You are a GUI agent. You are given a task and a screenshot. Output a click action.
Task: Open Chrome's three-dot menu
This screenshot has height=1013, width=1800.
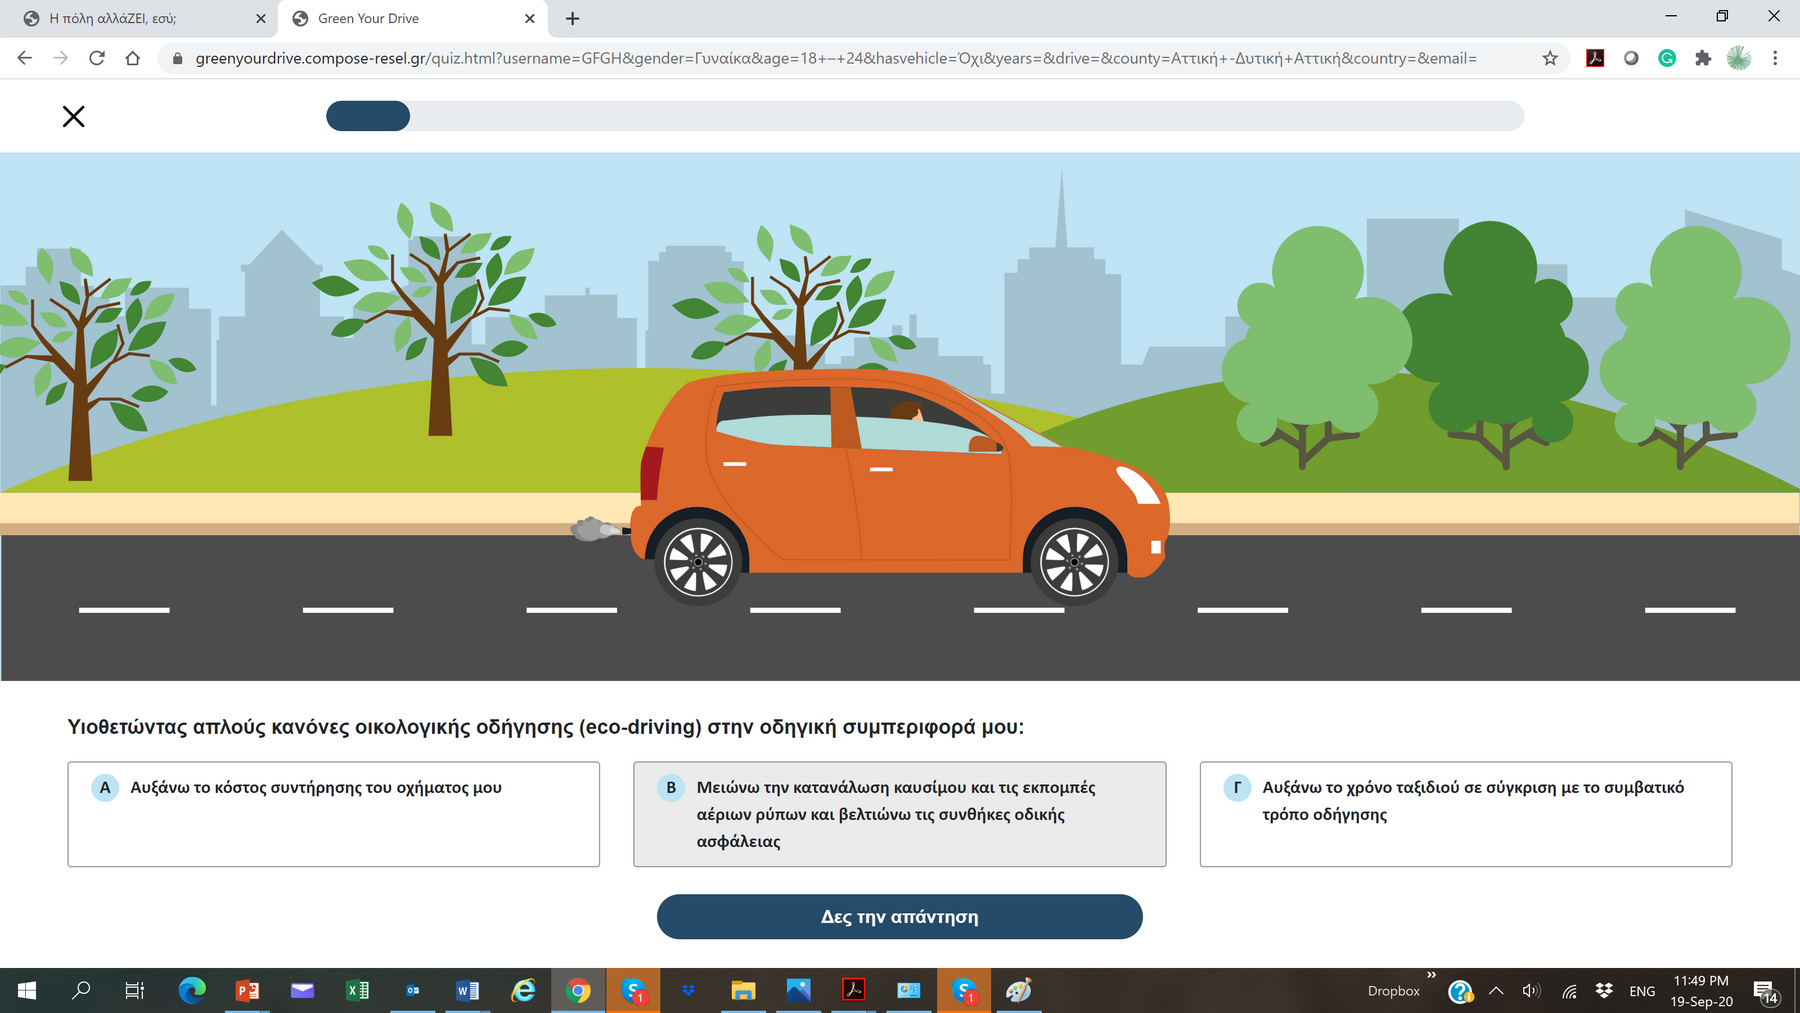point(1775,58)
